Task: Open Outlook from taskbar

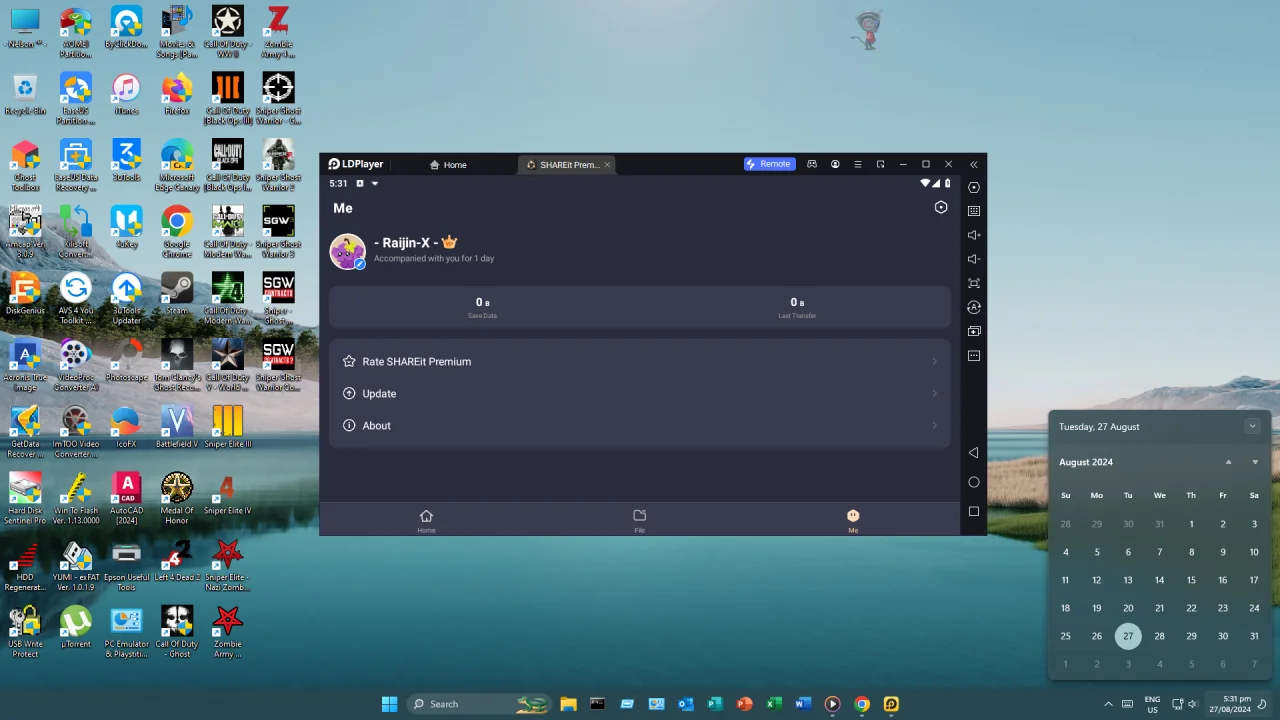Action: coord(685,704)
